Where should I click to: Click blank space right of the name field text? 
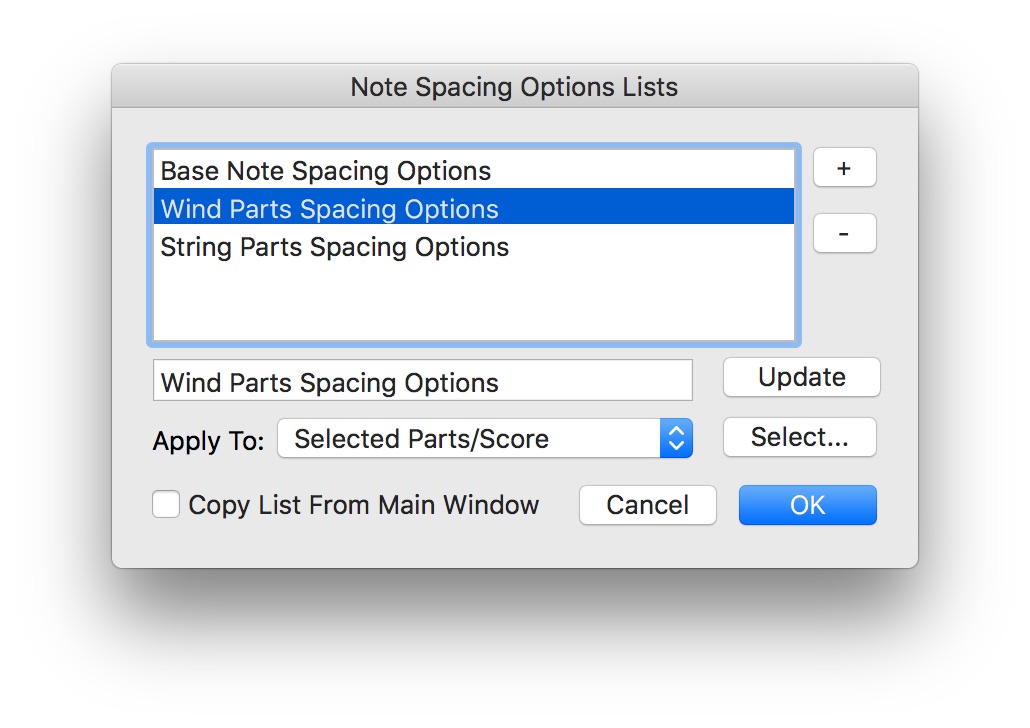[600, 382]
